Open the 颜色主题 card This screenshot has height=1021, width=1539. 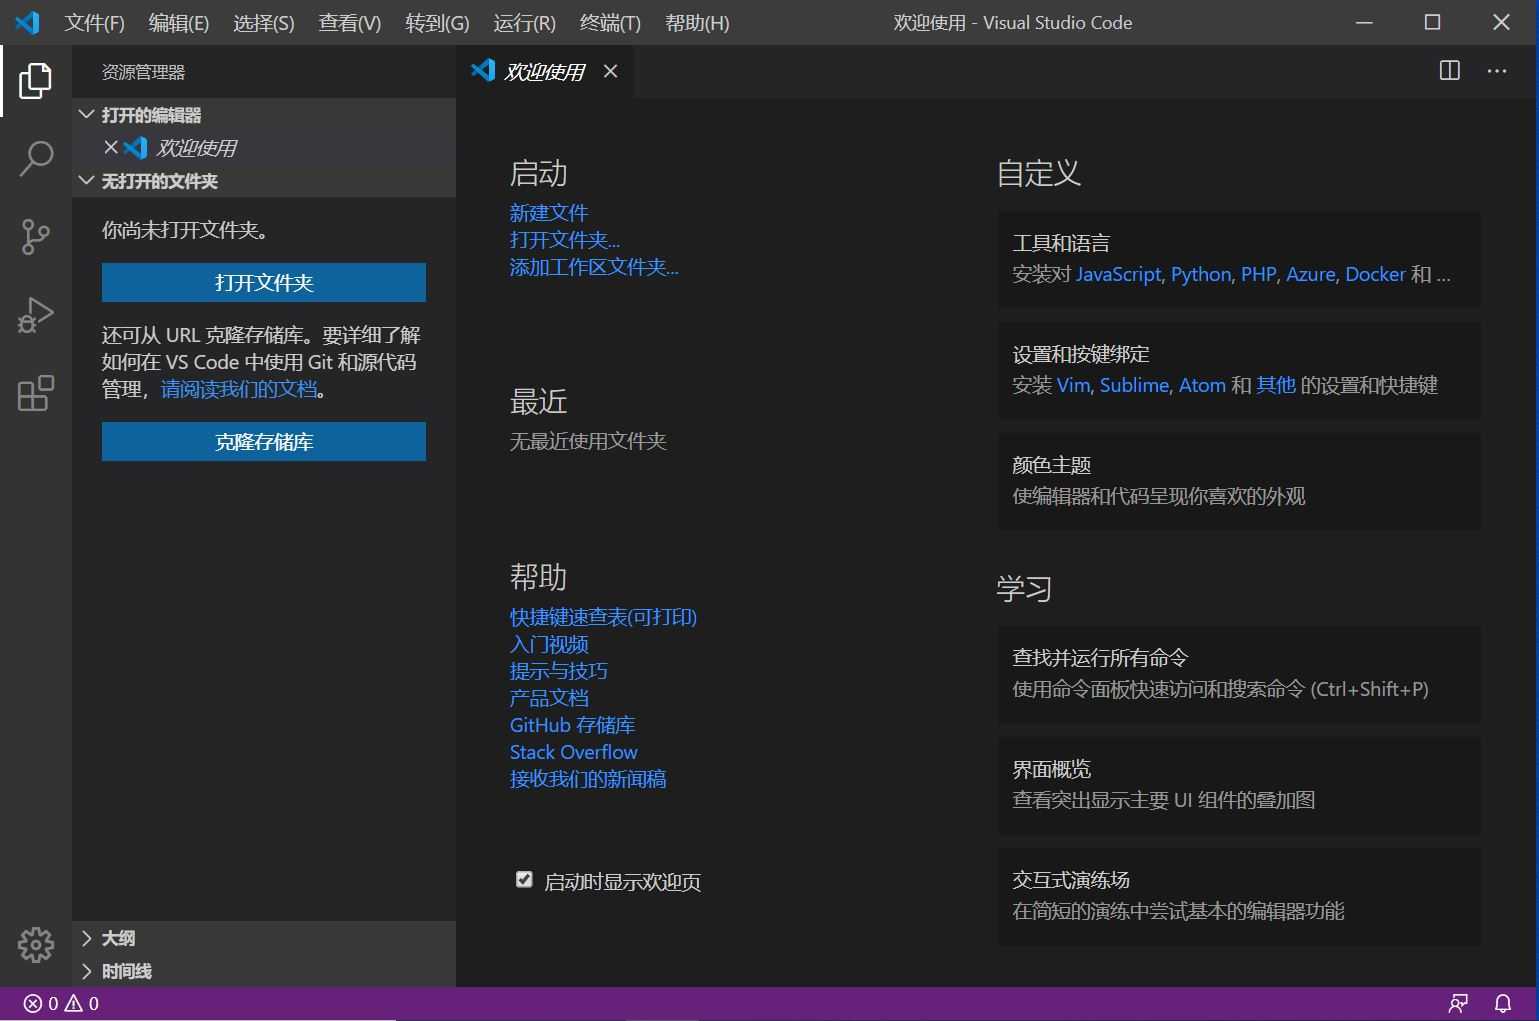point(1239,481)
